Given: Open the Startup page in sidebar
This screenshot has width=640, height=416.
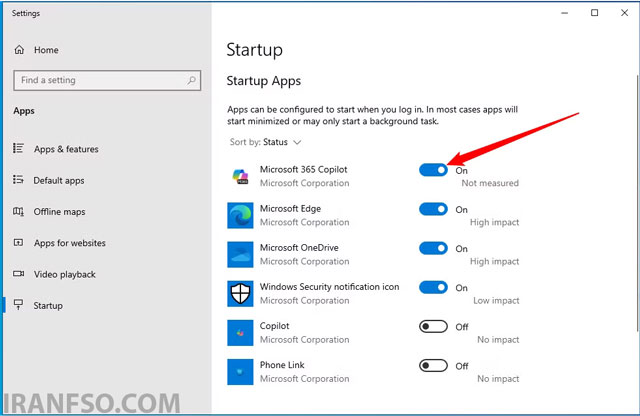Looking at the screenshot, I should 48,305.
